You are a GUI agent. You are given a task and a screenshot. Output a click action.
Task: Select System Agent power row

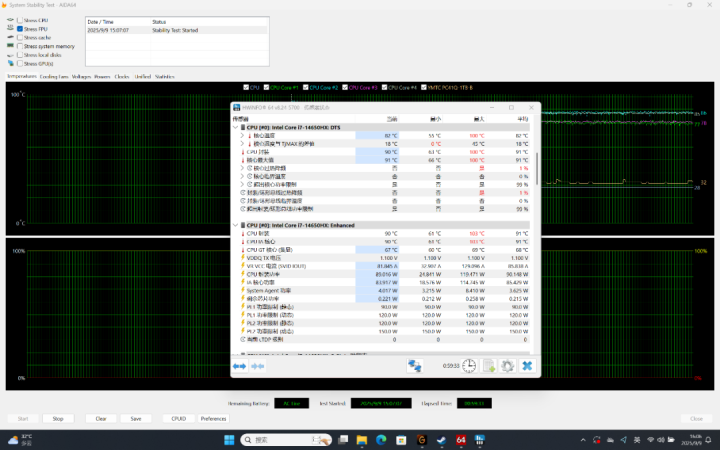pos(382,290)
